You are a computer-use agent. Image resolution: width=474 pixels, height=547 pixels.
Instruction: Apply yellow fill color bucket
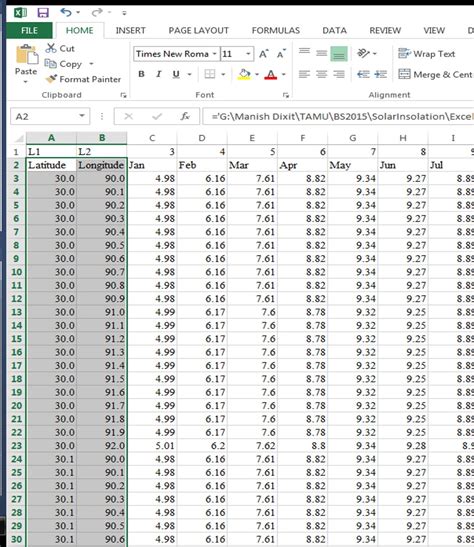(244, 74)
